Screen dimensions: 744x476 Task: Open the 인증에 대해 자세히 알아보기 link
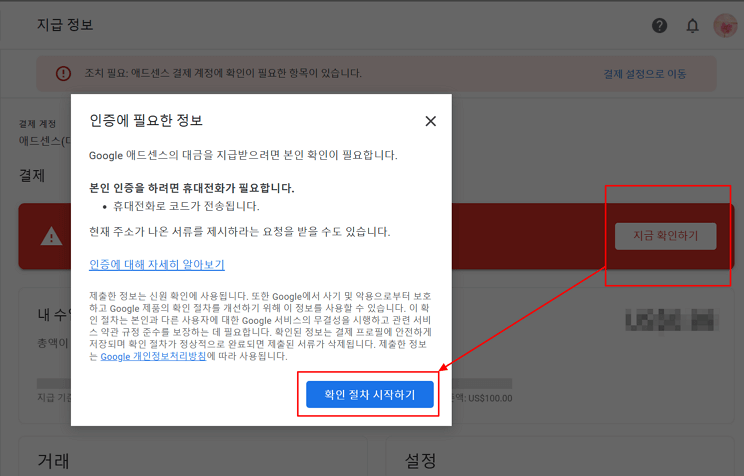coord(157,264)
